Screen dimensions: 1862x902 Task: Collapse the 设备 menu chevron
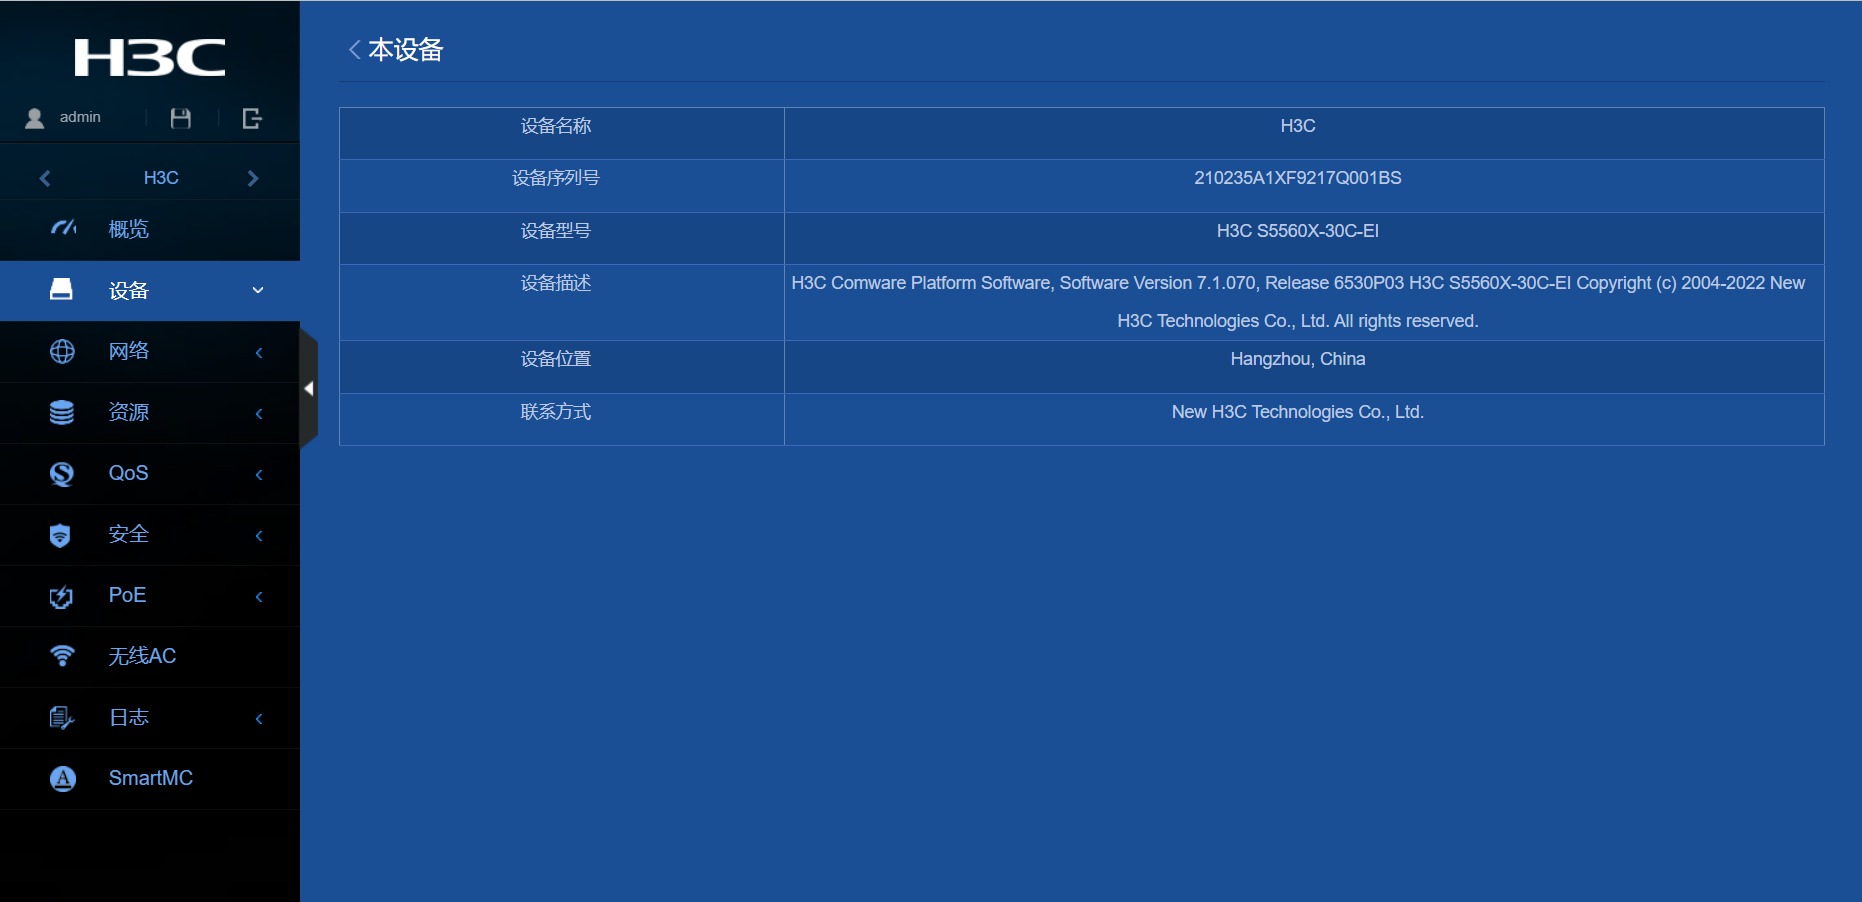tap(258, 290)
